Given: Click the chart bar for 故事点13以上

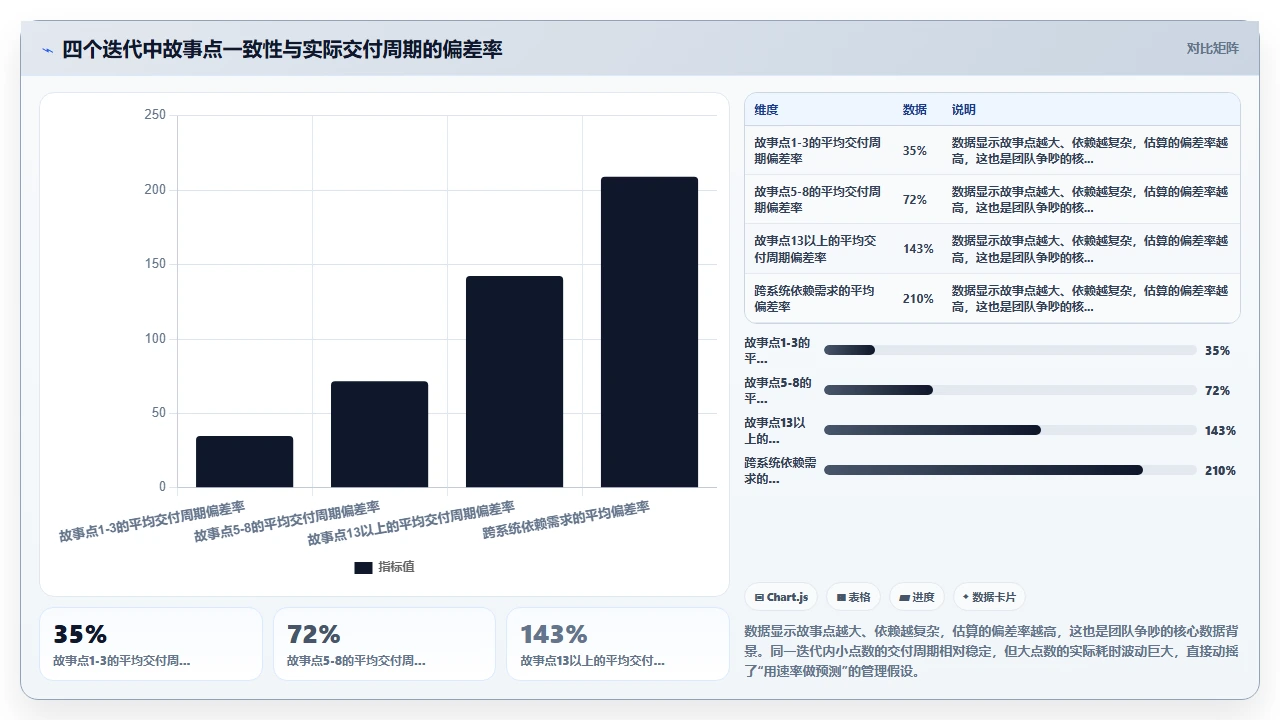Looking at the screenshot, I should point(514,382).
